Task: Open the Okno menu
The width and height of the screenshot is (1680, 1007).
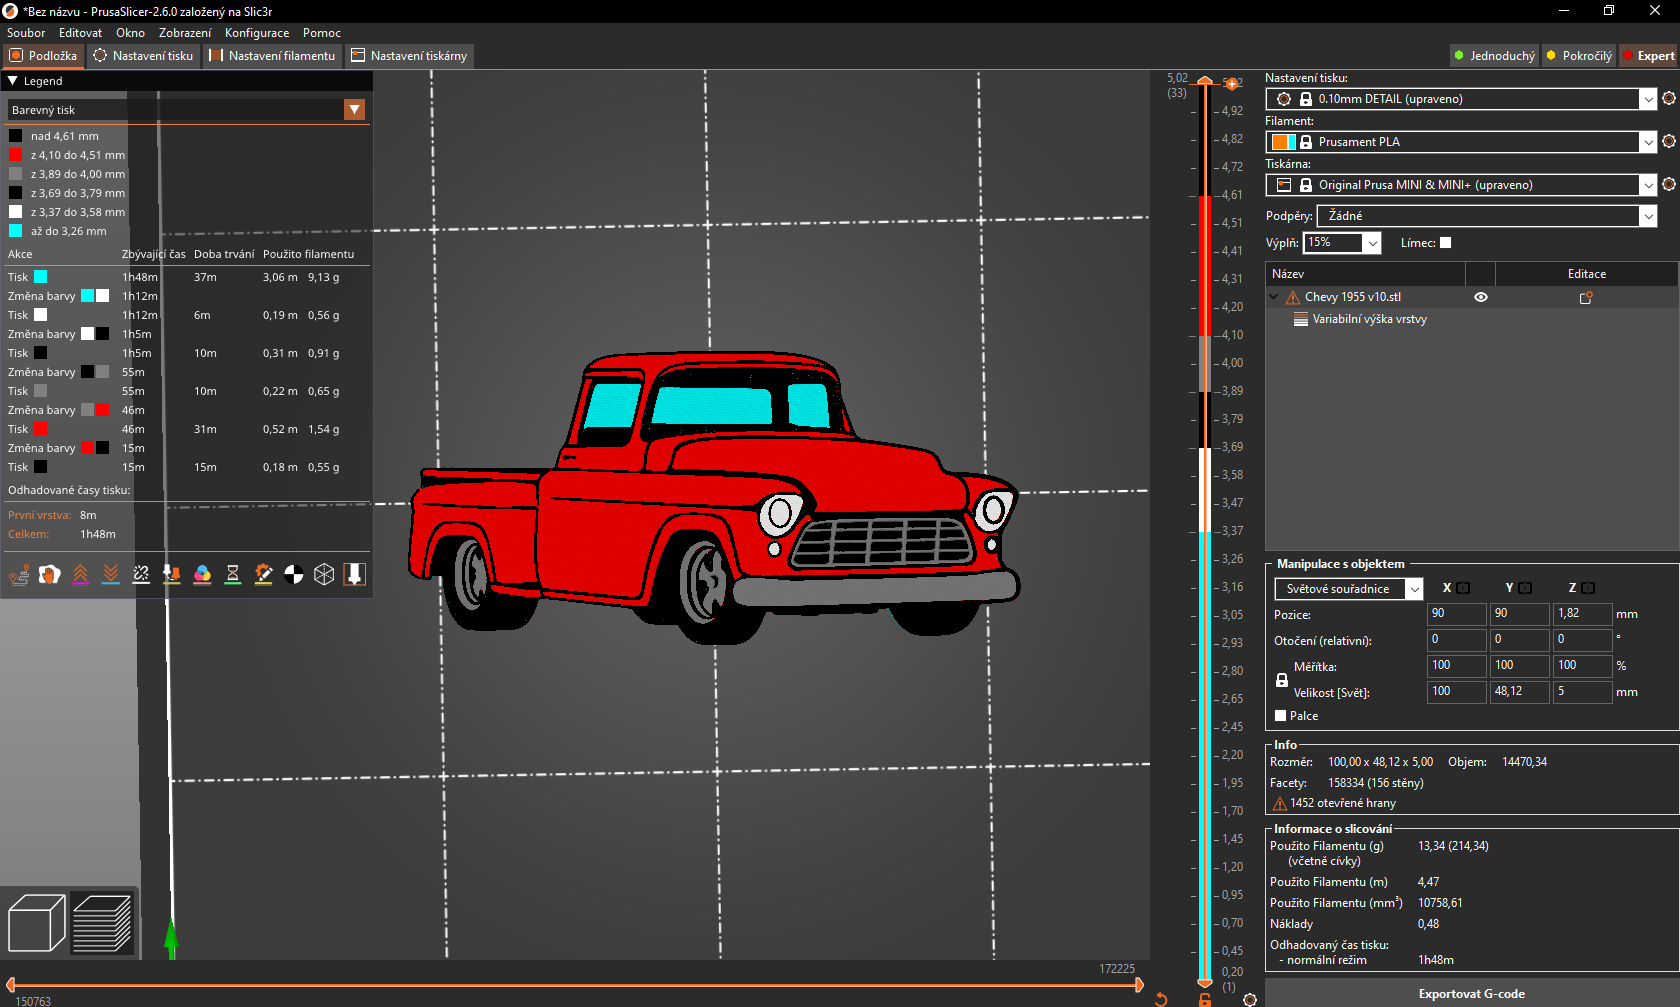Action: pyautogui.click(x=130, y=33)
